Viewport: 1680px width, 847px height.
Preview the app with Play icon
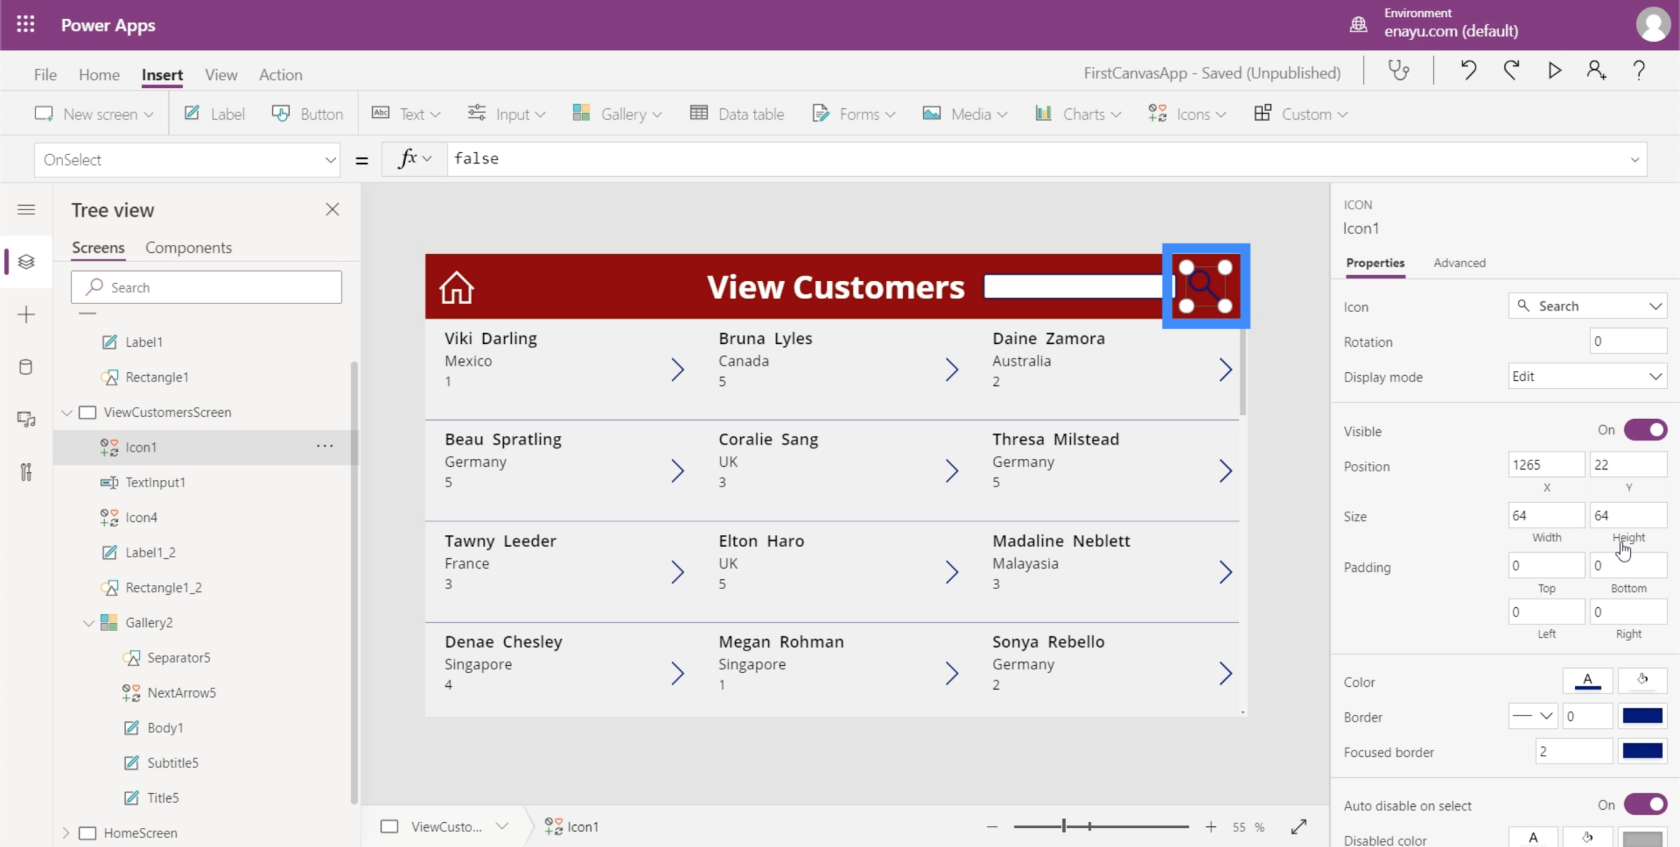click(1554, 70)
